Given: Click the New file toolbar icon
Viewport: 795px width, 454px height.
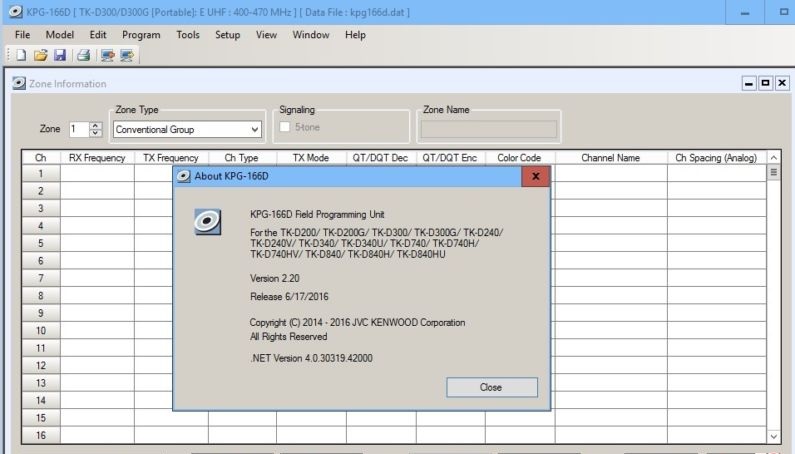Looking at the screenshot, I should tap(21, 55).
